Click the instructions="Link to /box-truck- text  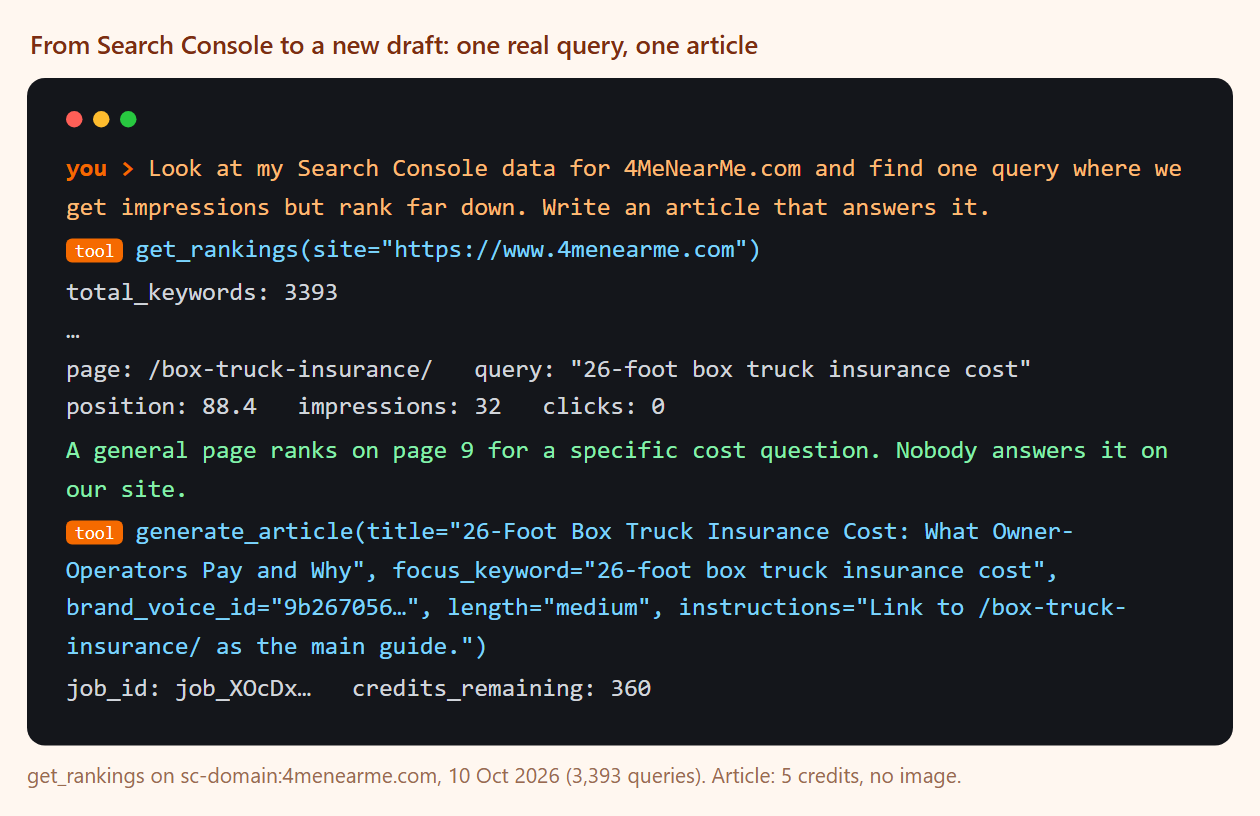[902, 607]
